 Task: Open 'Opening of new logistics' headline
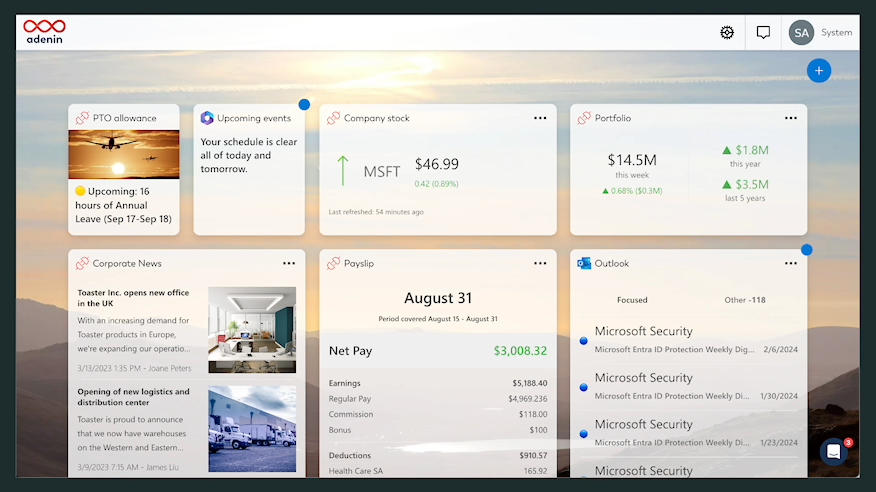pos(134,397)
